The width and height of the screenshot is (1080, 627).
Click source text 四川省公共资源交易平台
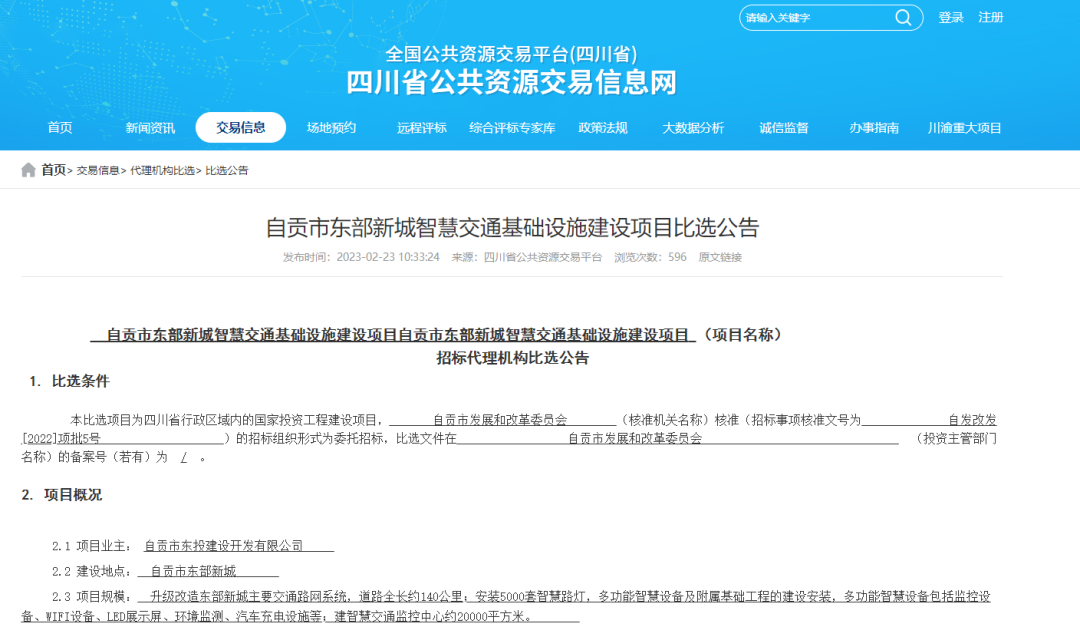pos(543,257)
